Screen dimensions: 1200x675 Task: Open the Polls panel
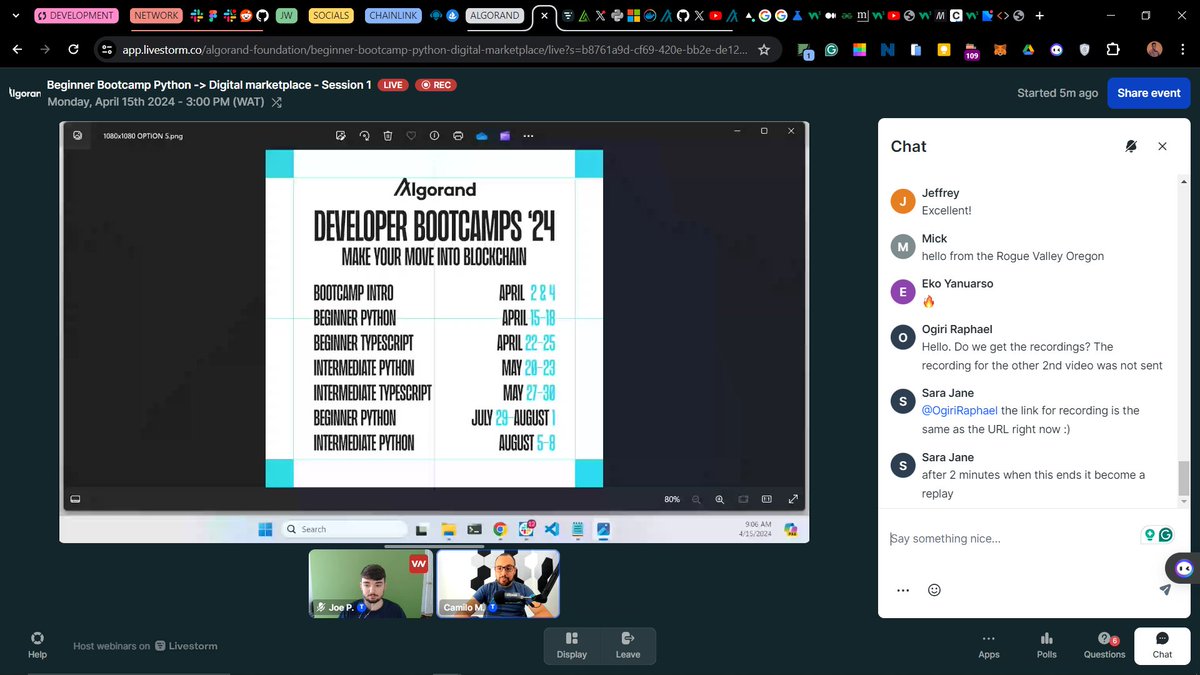coord(1046,645)
